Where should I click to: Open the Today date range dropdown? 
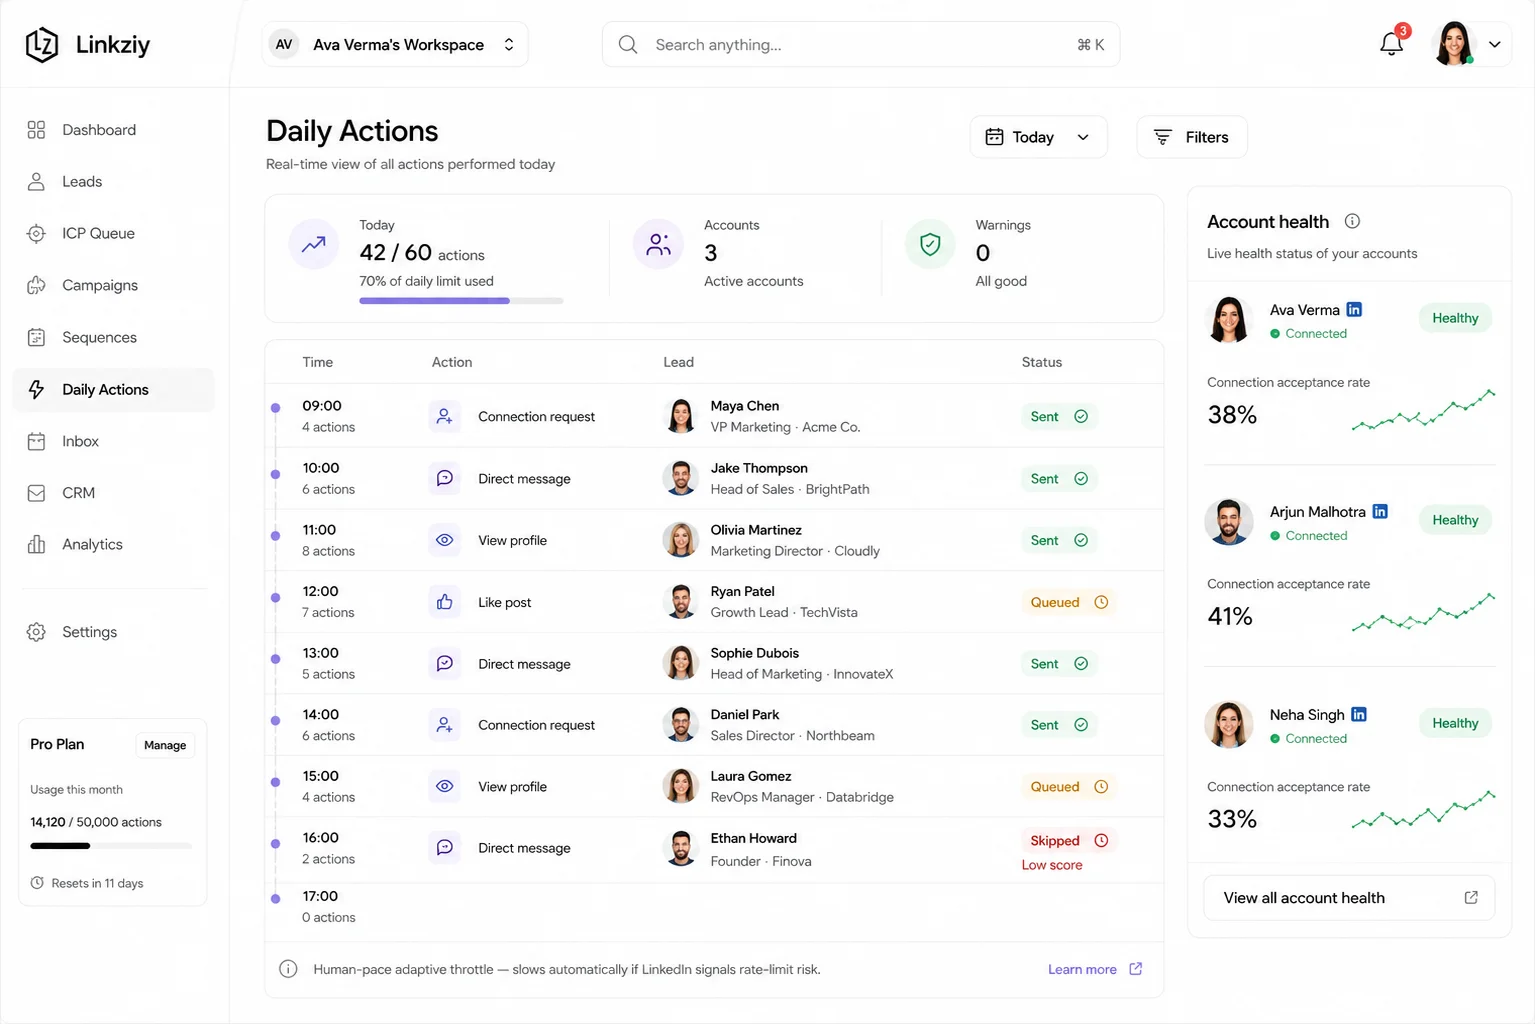pyautogui.click(x=1038, y=137)
